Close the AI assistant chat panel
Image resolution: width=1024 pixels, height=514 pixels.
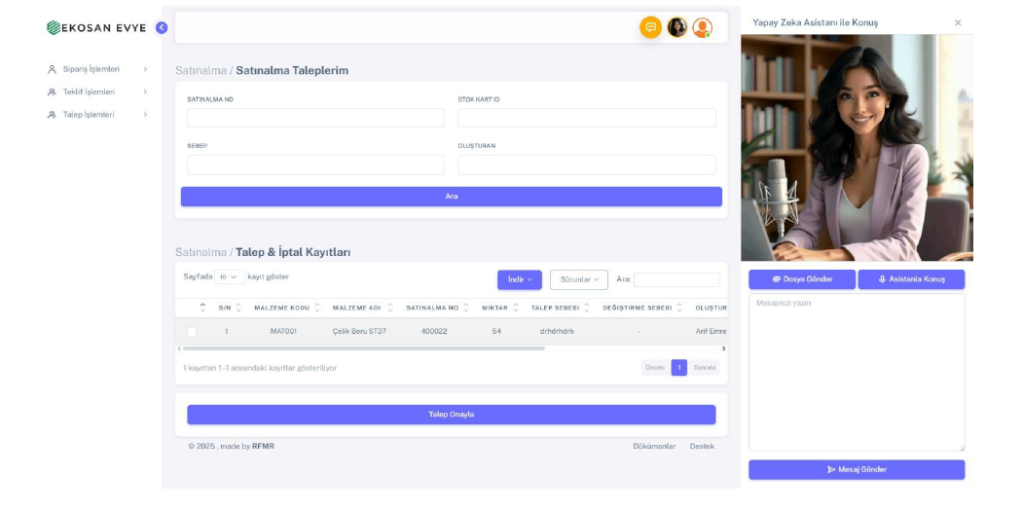click(x=958, y=23)
